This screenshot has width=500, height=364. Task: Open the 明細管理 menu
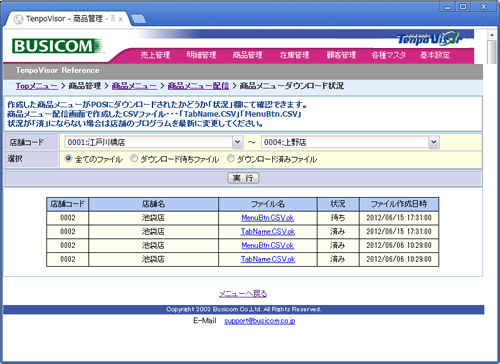coord(201,55)
